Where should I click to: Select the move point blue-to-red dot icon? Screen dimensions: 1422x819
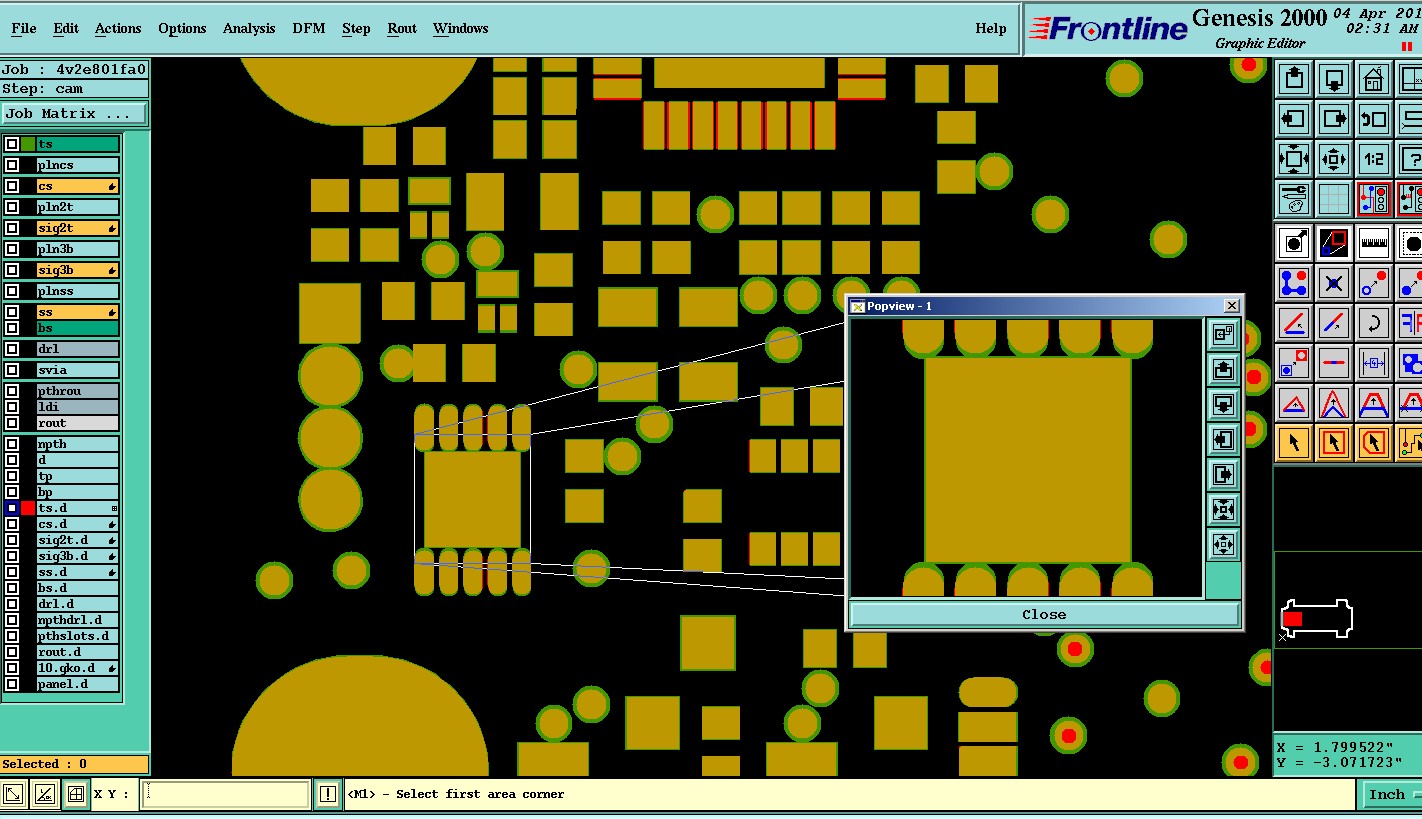[1374, 283]
